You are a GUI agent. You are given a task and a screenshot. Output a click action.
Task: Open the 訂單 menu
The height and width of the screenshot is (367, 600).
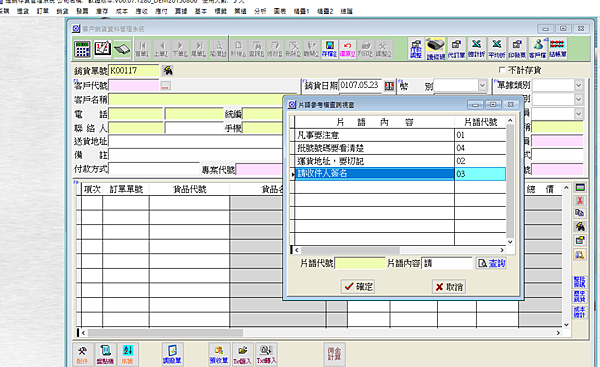(x=42, y=11)
